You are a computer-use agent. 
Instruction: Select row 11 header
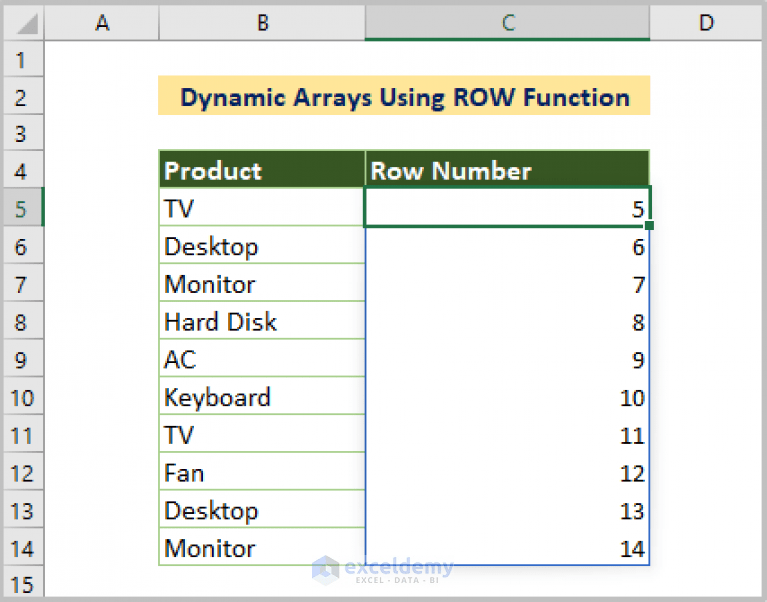coord(23,434)
